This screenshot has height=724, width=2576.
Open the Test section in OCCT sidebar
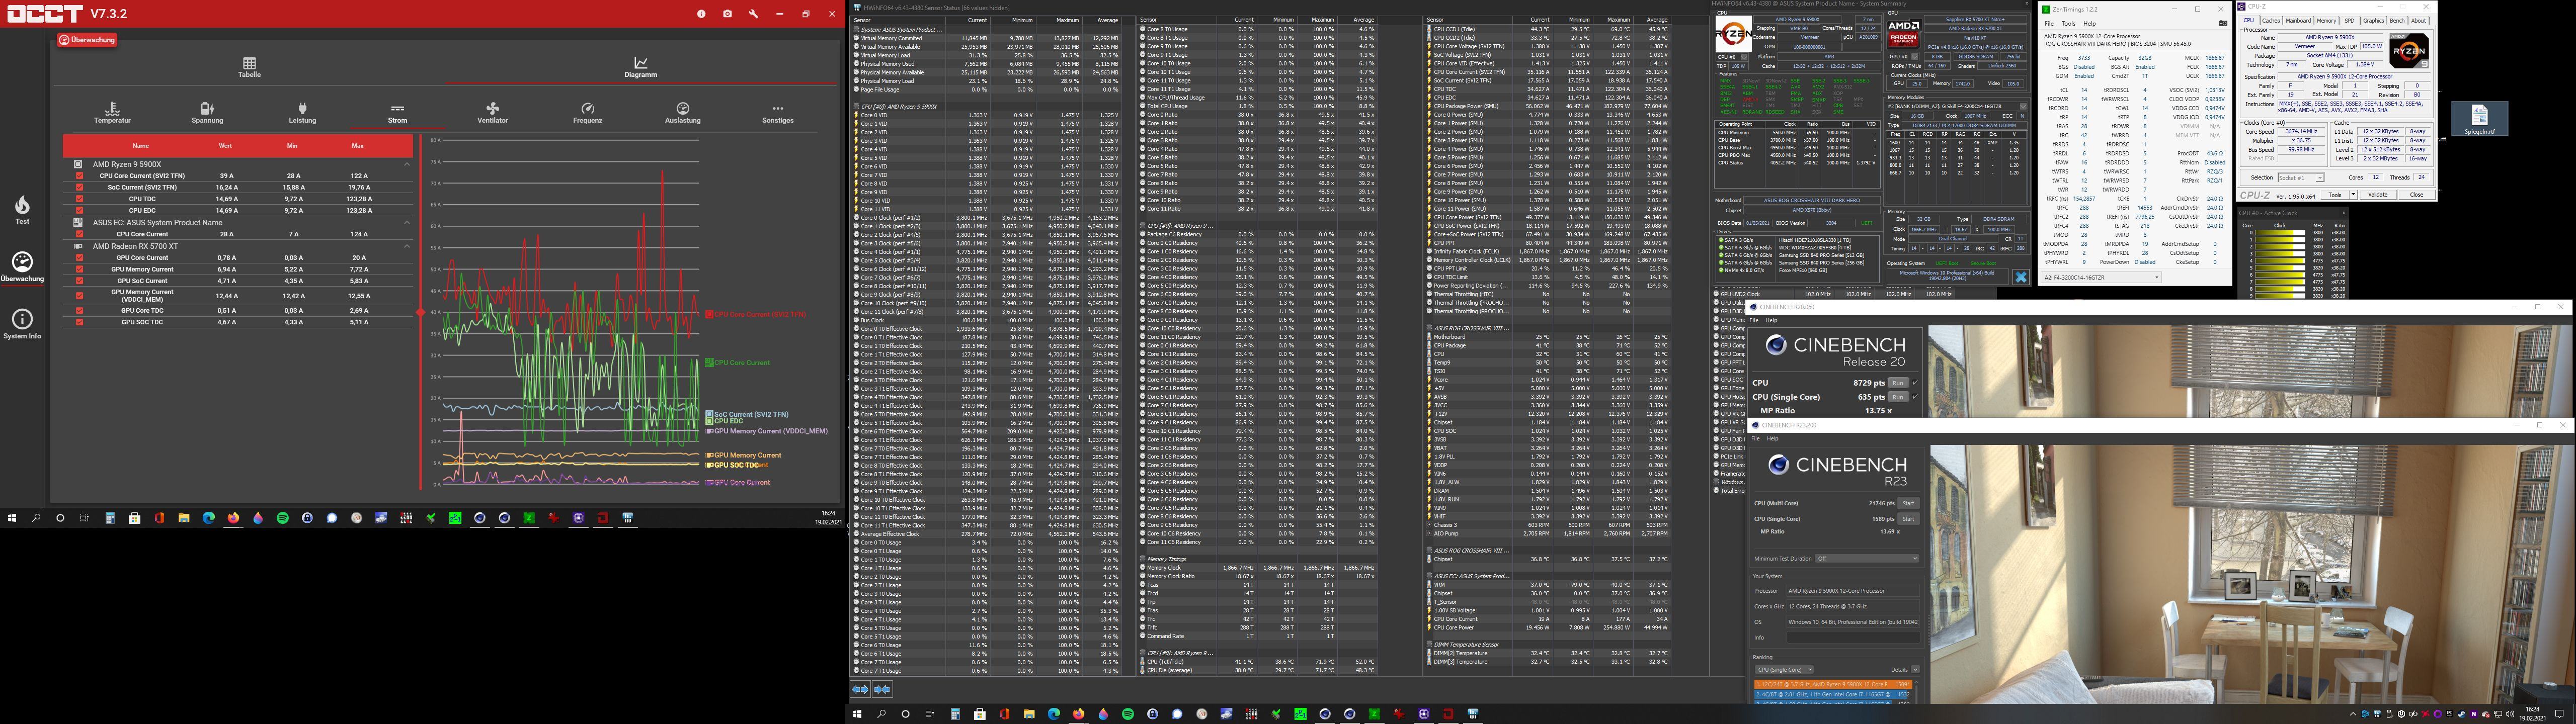tap(22, 209)
